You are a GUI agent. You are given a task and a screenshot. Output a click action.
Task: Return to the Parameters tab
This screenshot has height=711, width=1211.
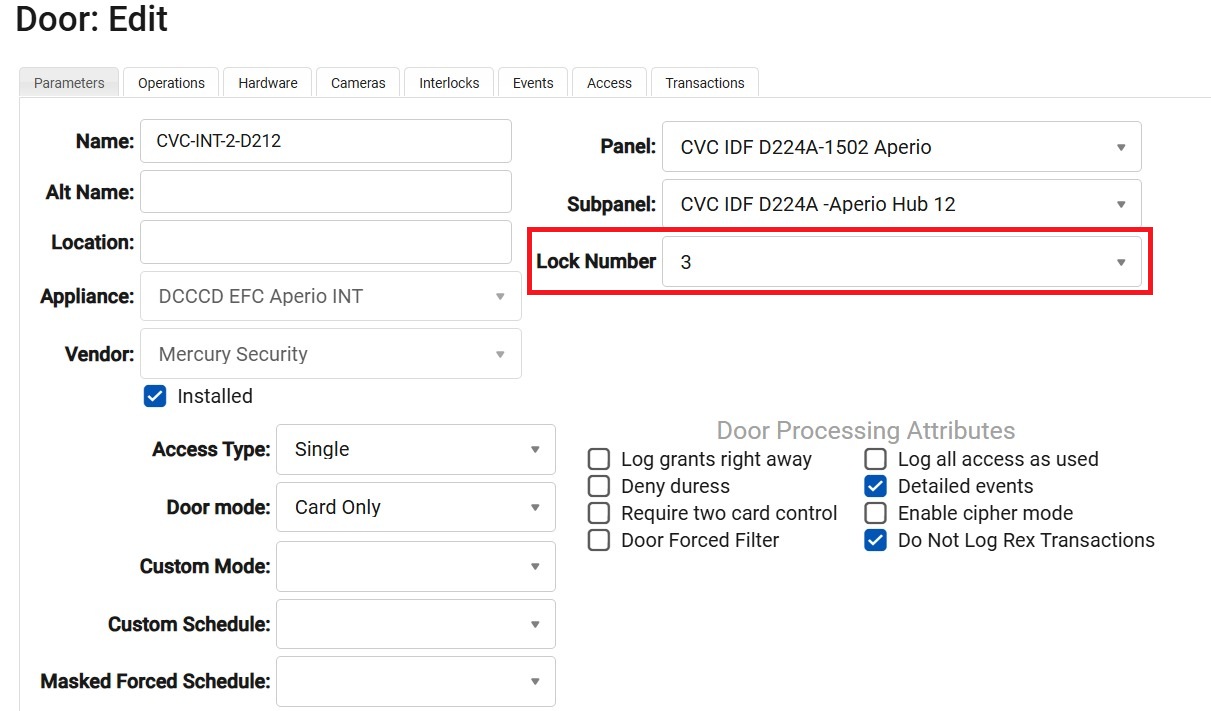pyautogui.click(x=68, y=82)
